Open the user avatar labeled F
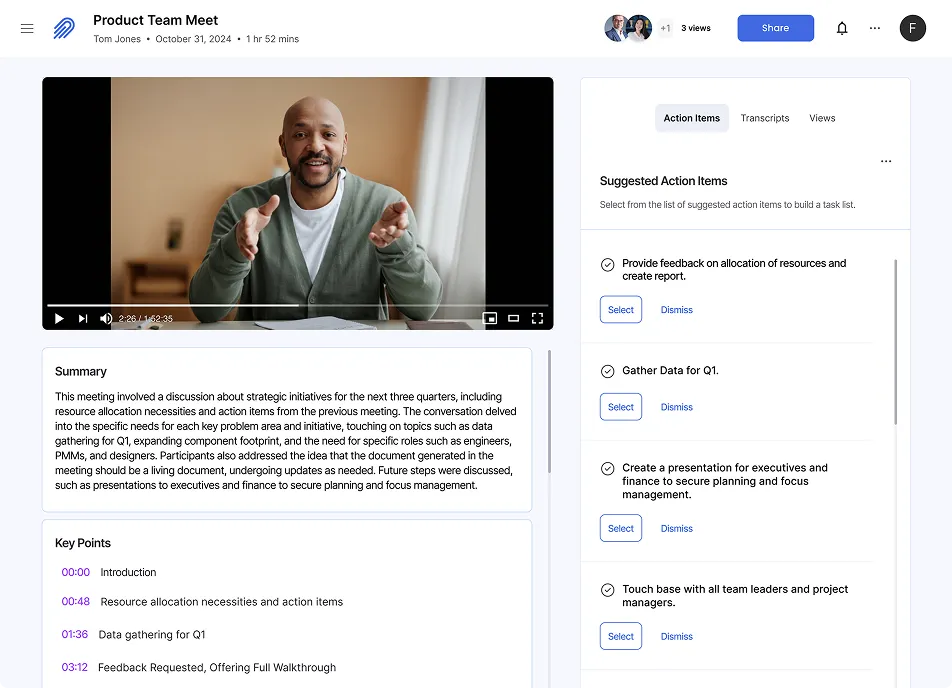Image resolution: width=952 pixels, height=688 pixels. click(912, 28)
